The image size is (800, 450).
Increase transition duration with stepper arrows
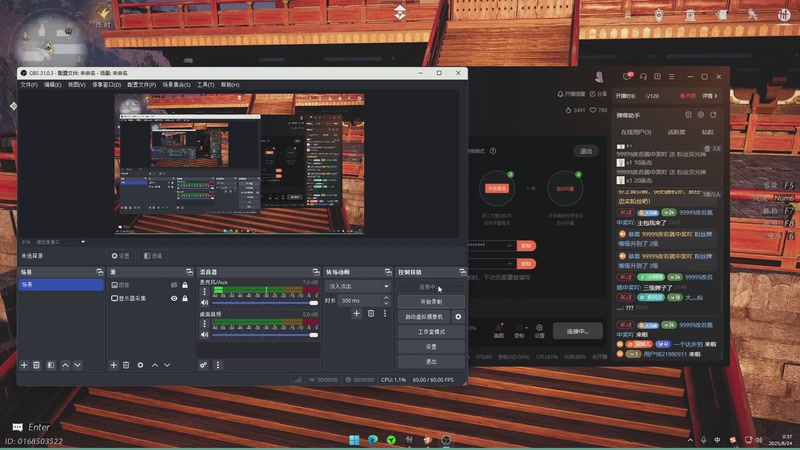(x=386, y=298)
